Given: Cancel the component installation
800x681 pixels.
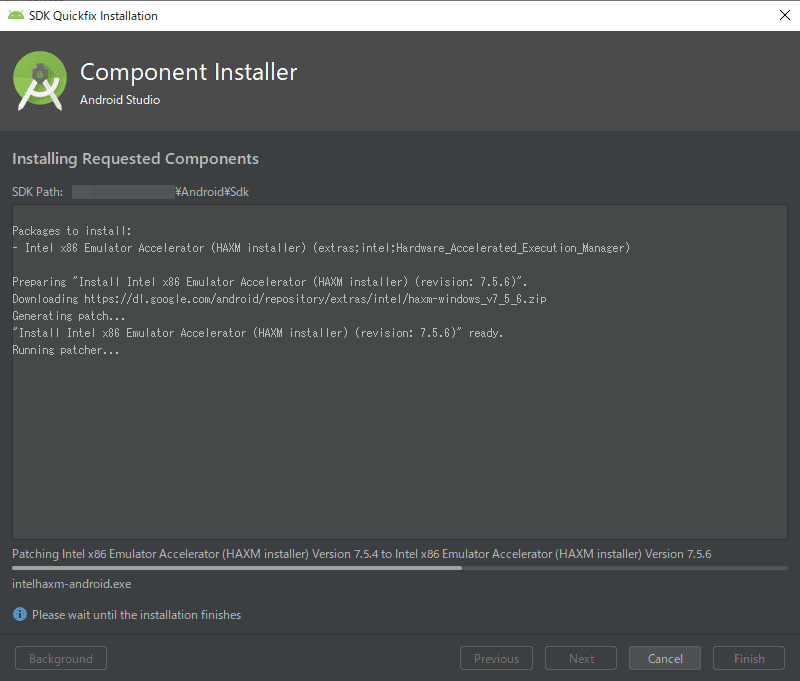Looking at the screenshot, I should coord(665,658).
